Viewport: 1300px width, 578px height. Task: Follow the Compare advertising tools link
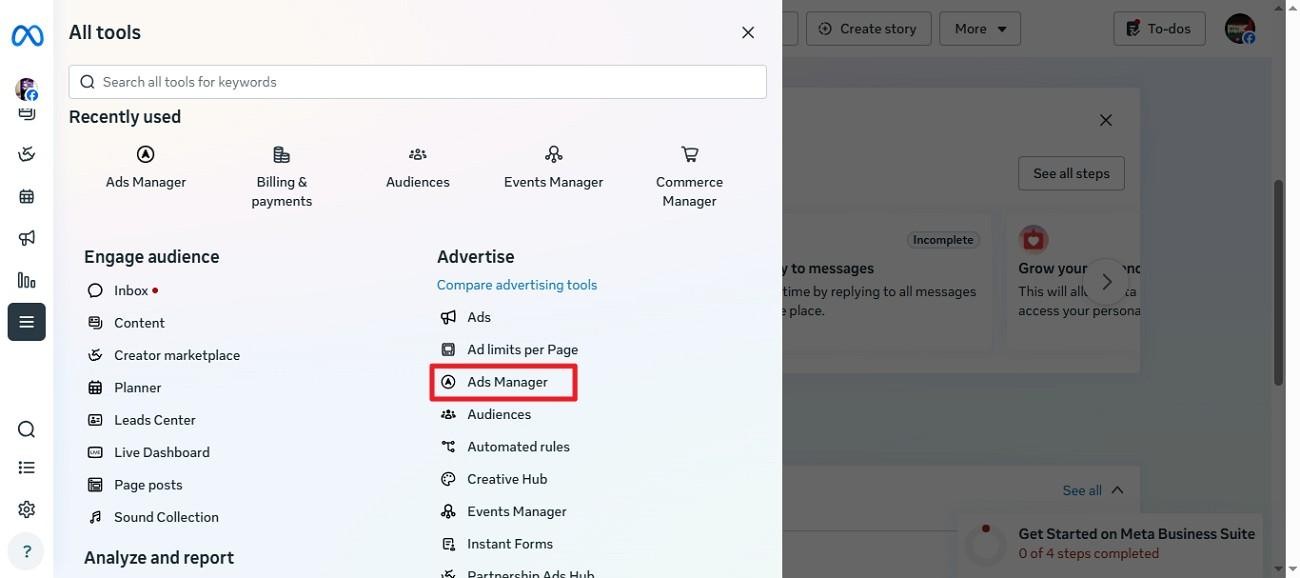pyautogui.click(x=517, y=285)
